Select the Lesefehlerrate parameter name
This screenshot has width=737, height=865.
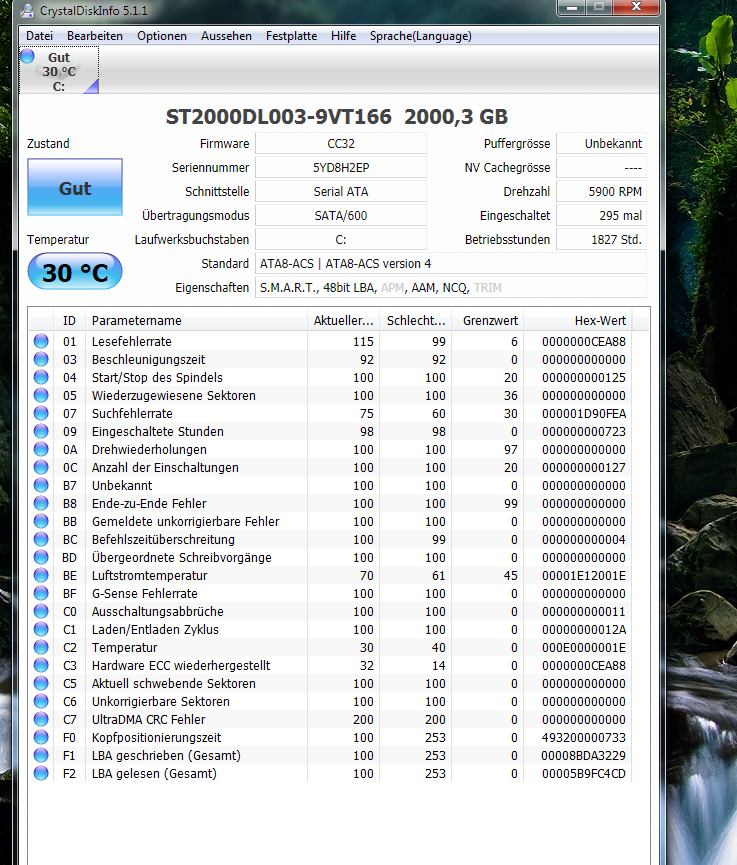[131, 341]
